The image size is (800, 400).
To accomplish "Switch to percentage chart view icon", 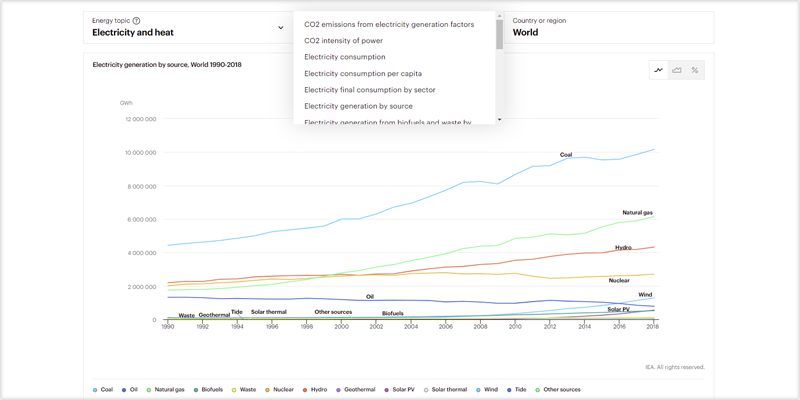I will (x=695, y=70).
